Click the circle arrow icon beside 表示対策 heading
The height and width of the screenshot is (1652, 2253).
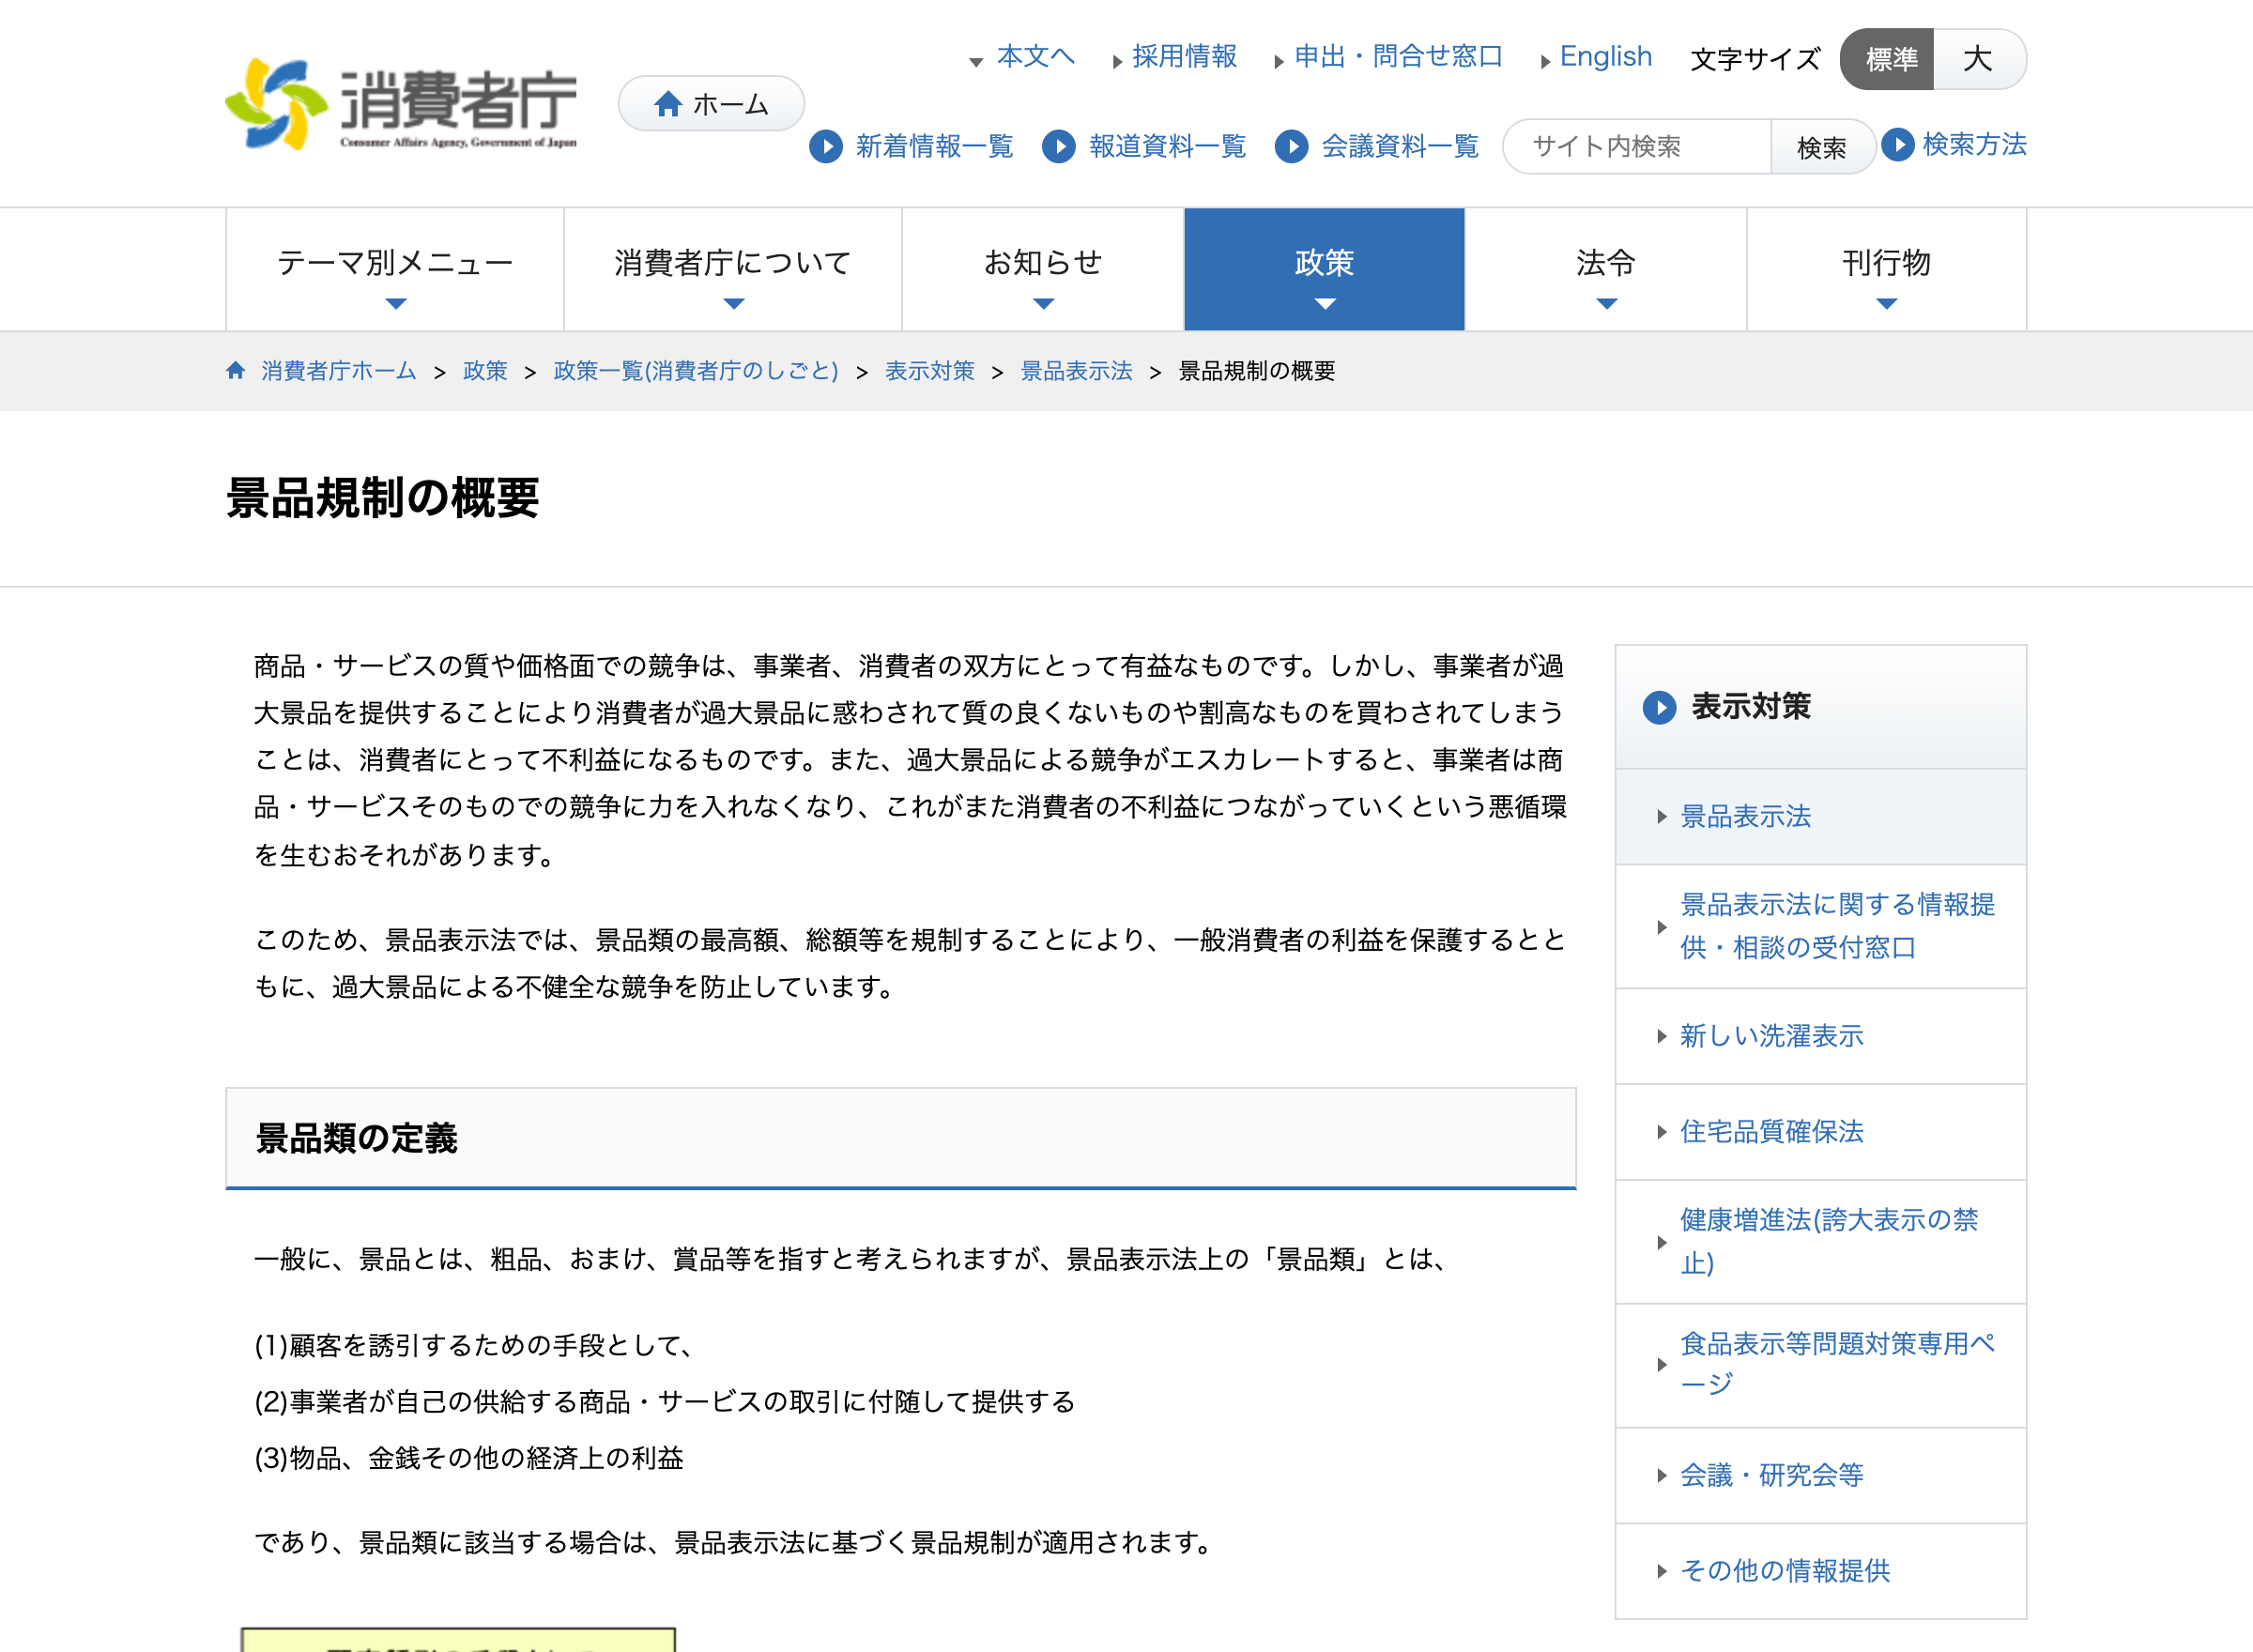[1660, 707]
